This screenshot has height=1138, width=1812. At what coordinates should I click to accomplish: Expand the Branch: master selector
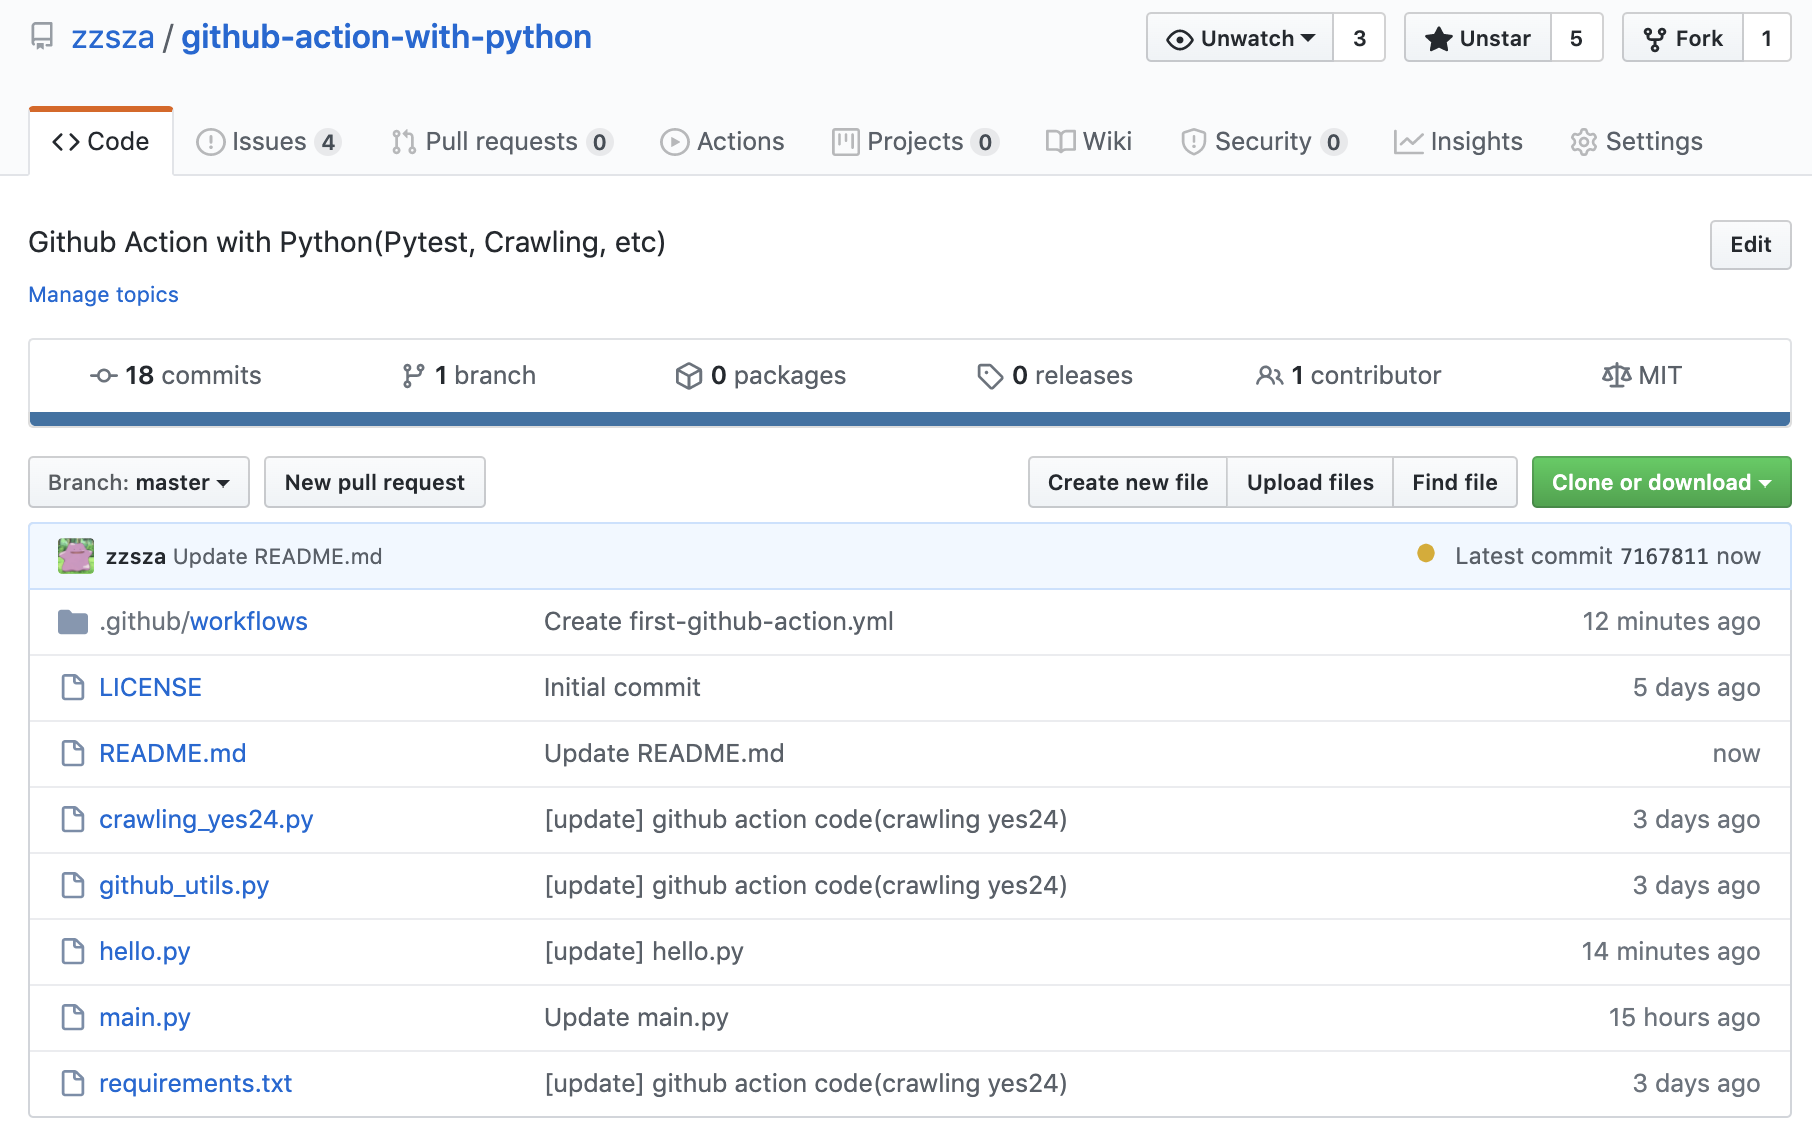(x=139, y=482)
